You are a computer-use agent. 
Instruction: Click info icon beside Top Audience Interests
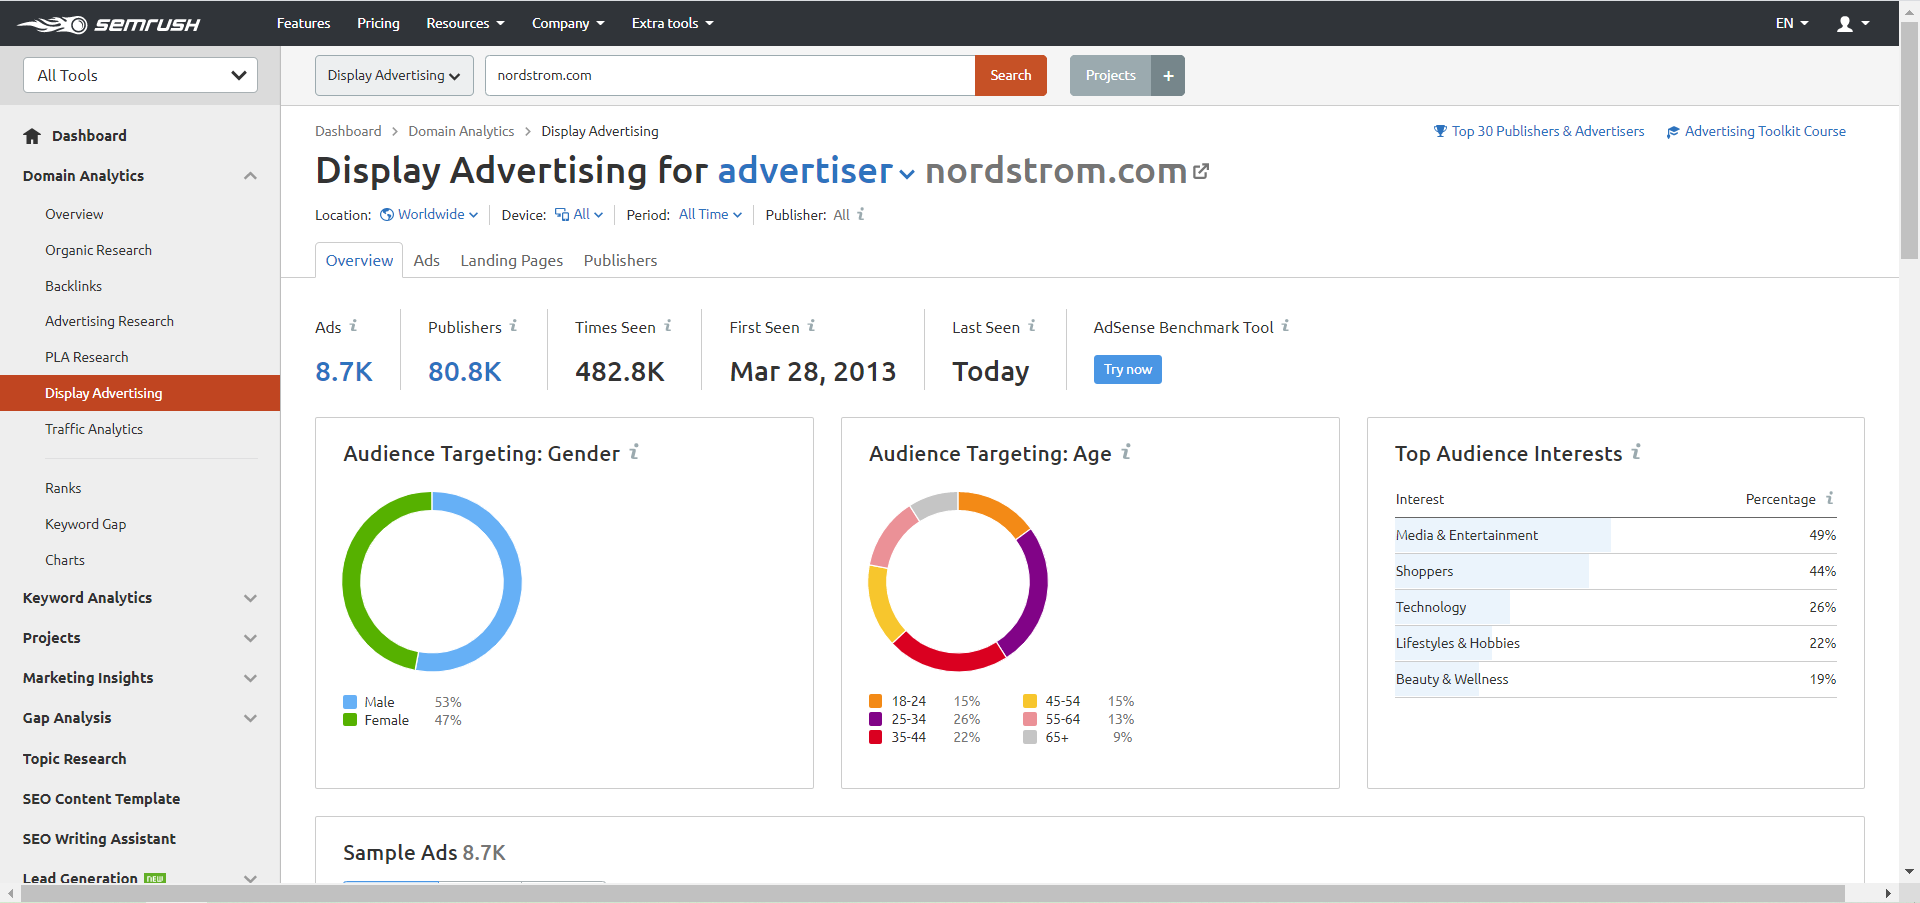point(1636,453)
